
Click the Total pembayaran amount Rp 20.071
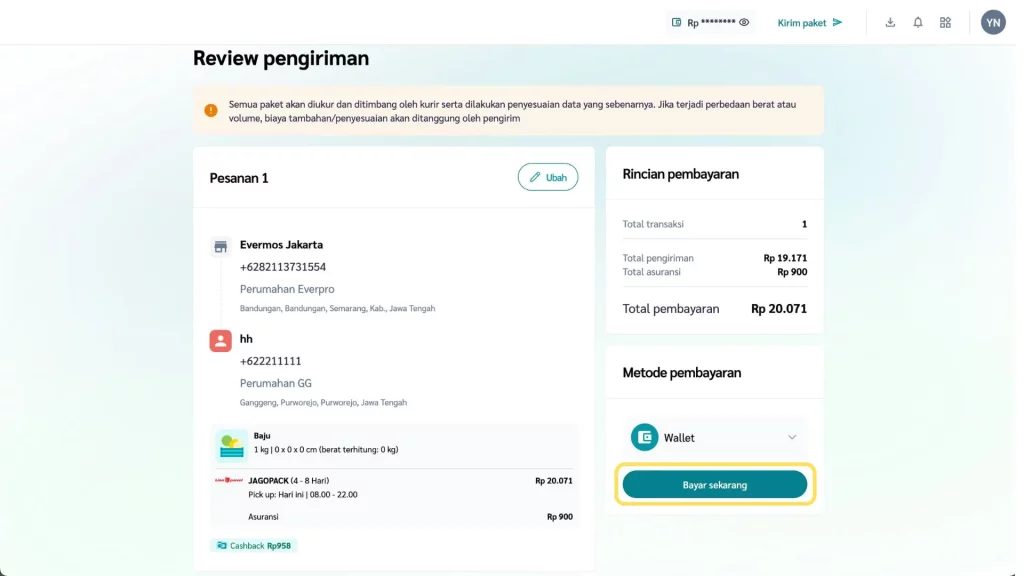pyautogui.click(x=779, y=309)
